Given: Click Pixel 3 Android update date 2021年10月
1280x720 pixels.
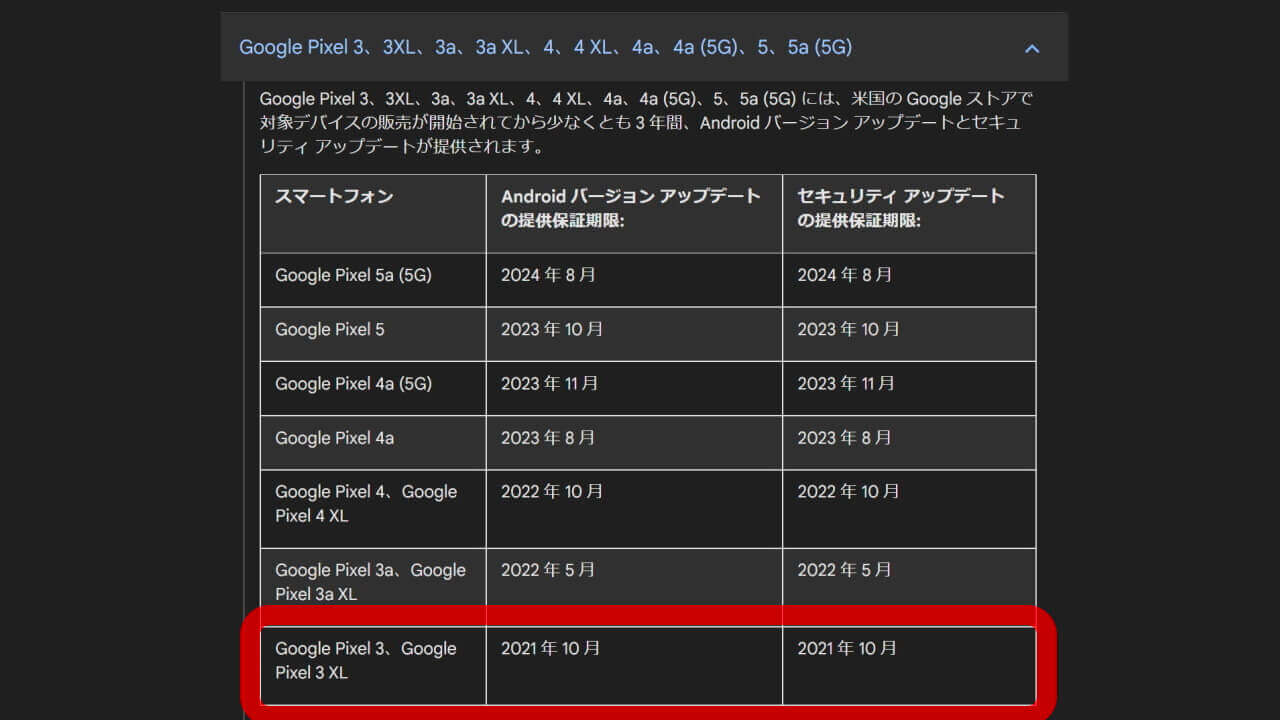Looking at the screenshot, I should click(551, 648).
